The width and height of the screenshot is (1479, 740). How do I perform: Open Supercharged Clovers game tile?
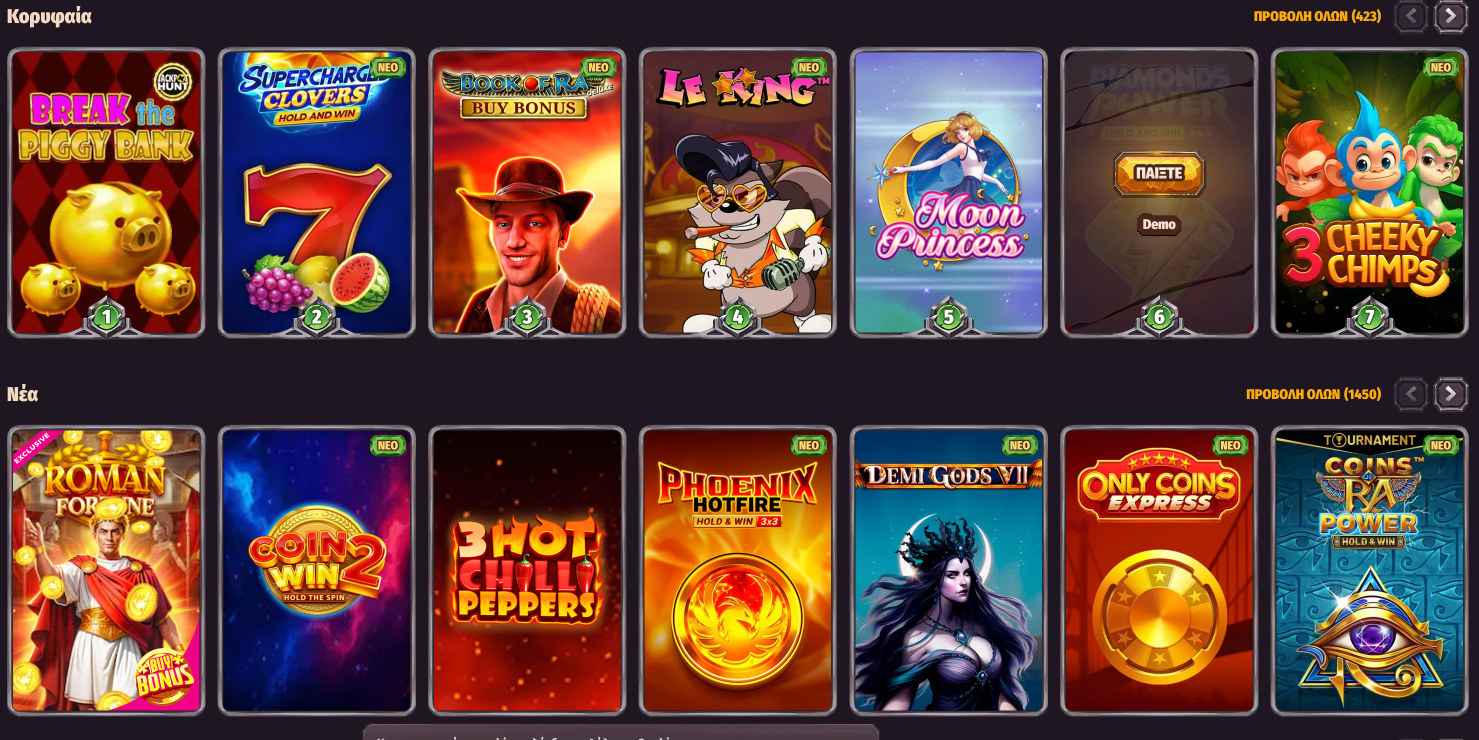click(316, 192)
